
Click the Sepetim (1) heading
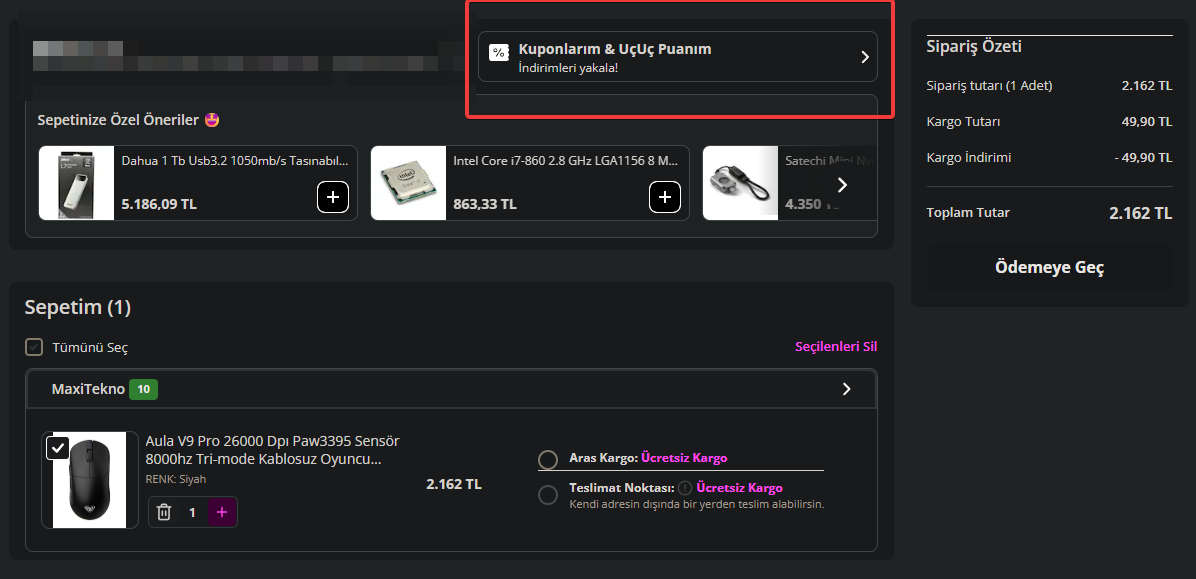78,307
